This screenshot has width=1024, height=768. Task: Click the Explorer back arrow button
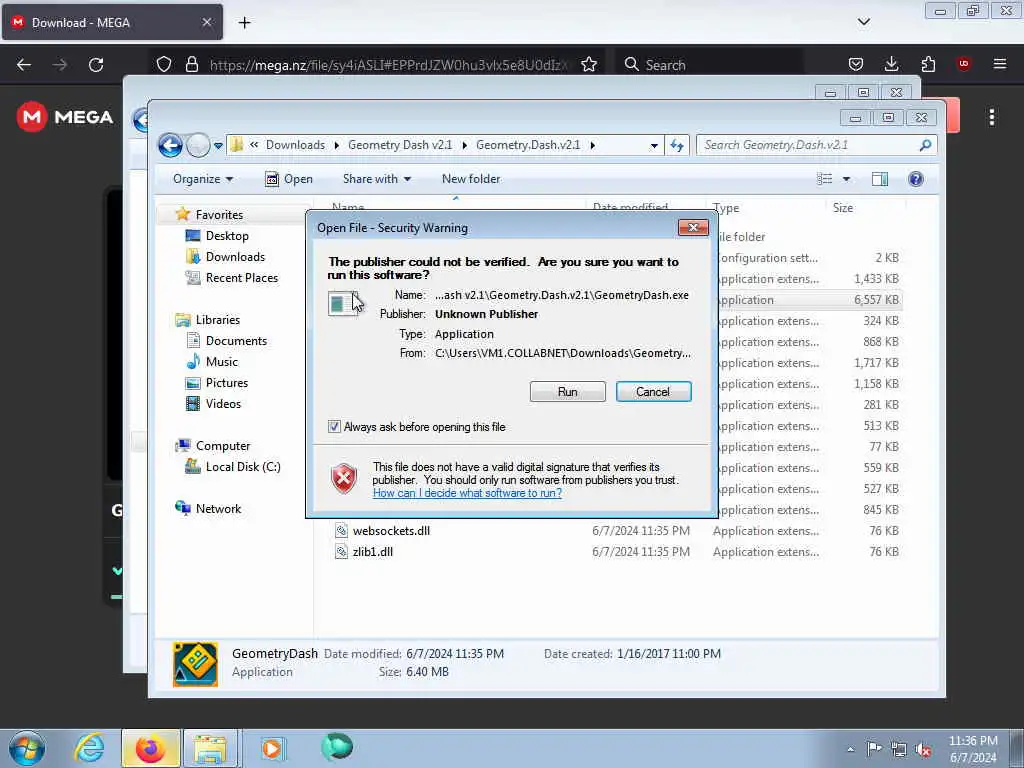(x=170, y=145)
